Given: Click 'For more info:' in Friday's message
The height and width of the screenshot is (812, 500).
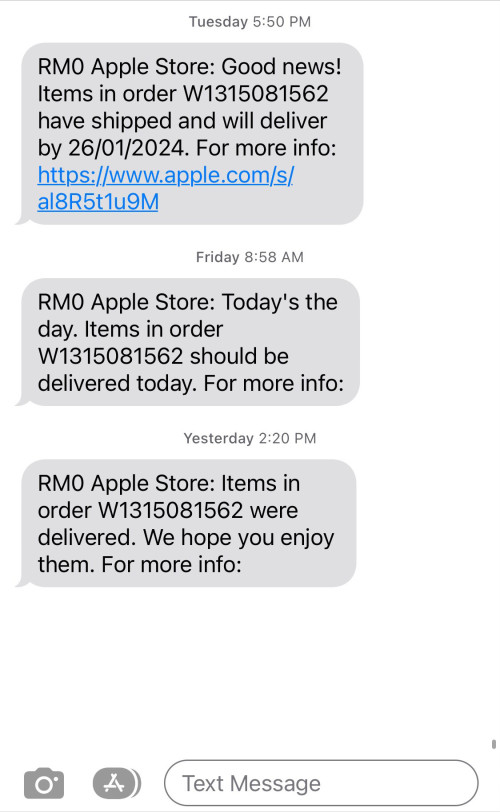Looking at the screenshot, I should pos(273,384).
